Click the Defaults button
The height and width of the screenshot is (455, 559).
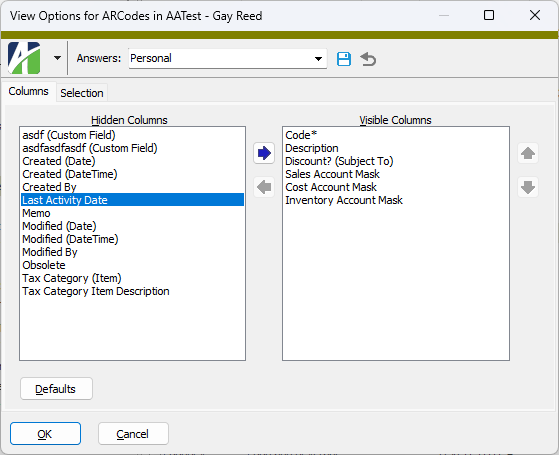coord(56,389)
